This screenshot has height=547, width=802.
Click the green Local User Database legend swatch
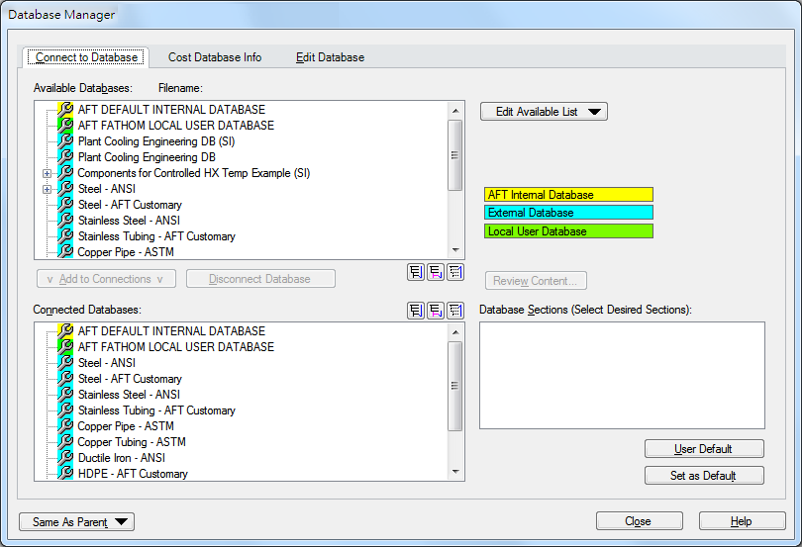(x=568, y=231)
